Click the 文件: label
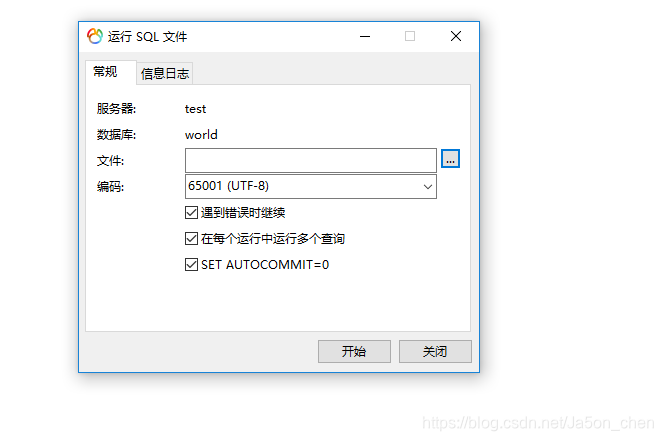 point(110,161)
